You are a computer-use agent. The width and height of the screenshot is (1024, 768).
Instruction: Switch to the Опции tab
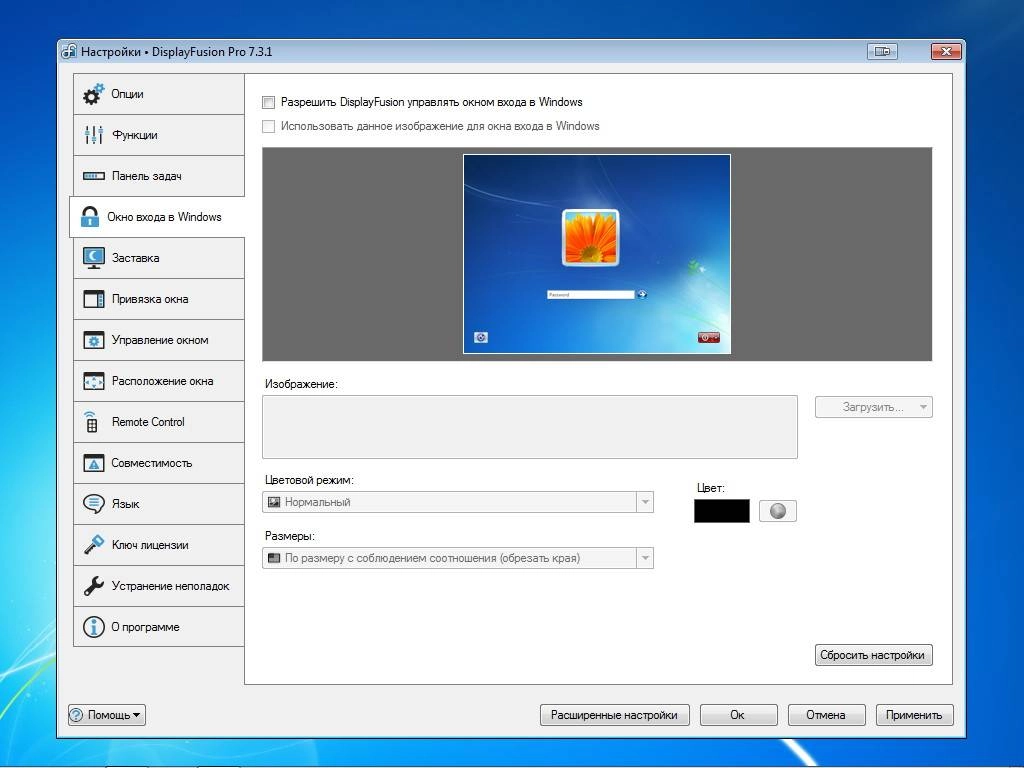(x=159, y=94)
